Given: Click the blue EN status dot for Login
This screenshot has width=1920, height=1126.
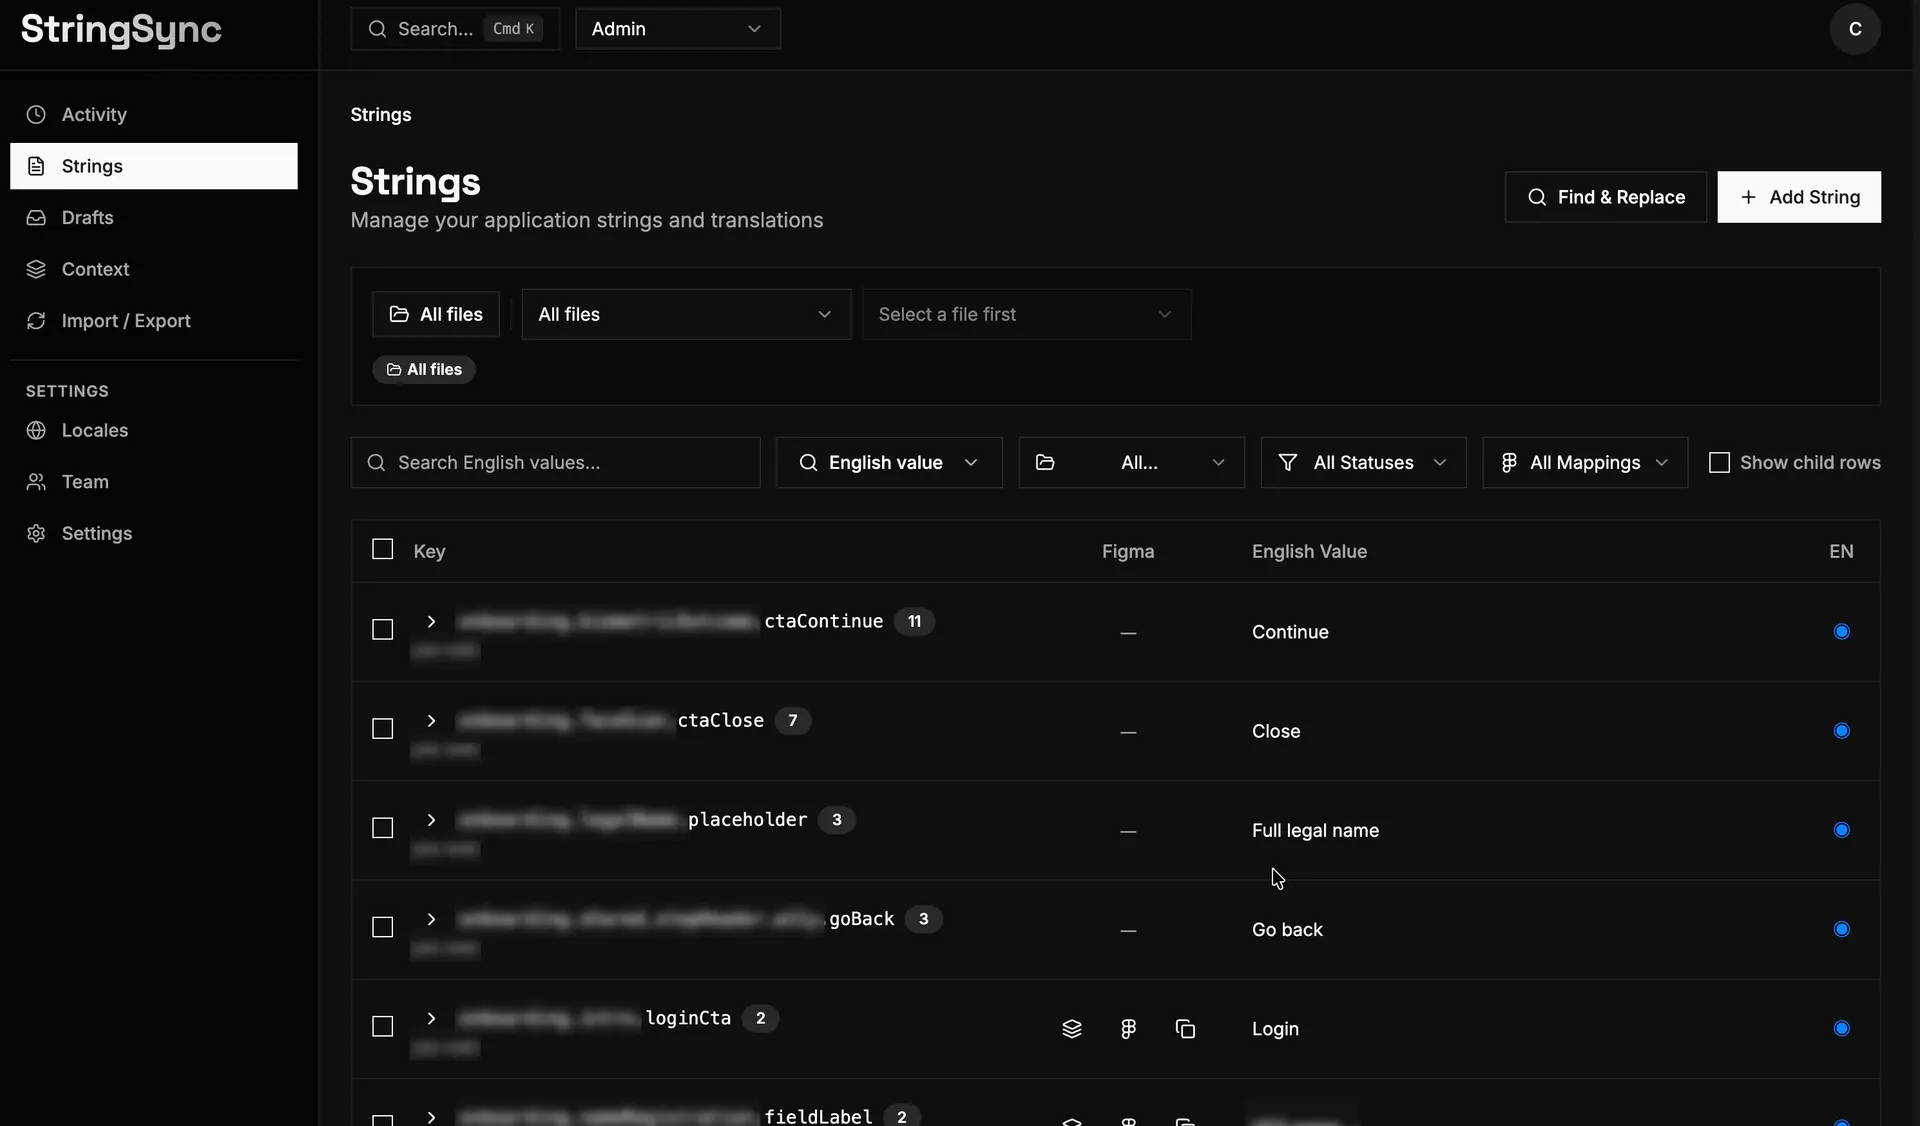Looking at the screenshot, I should 1841,1028.
